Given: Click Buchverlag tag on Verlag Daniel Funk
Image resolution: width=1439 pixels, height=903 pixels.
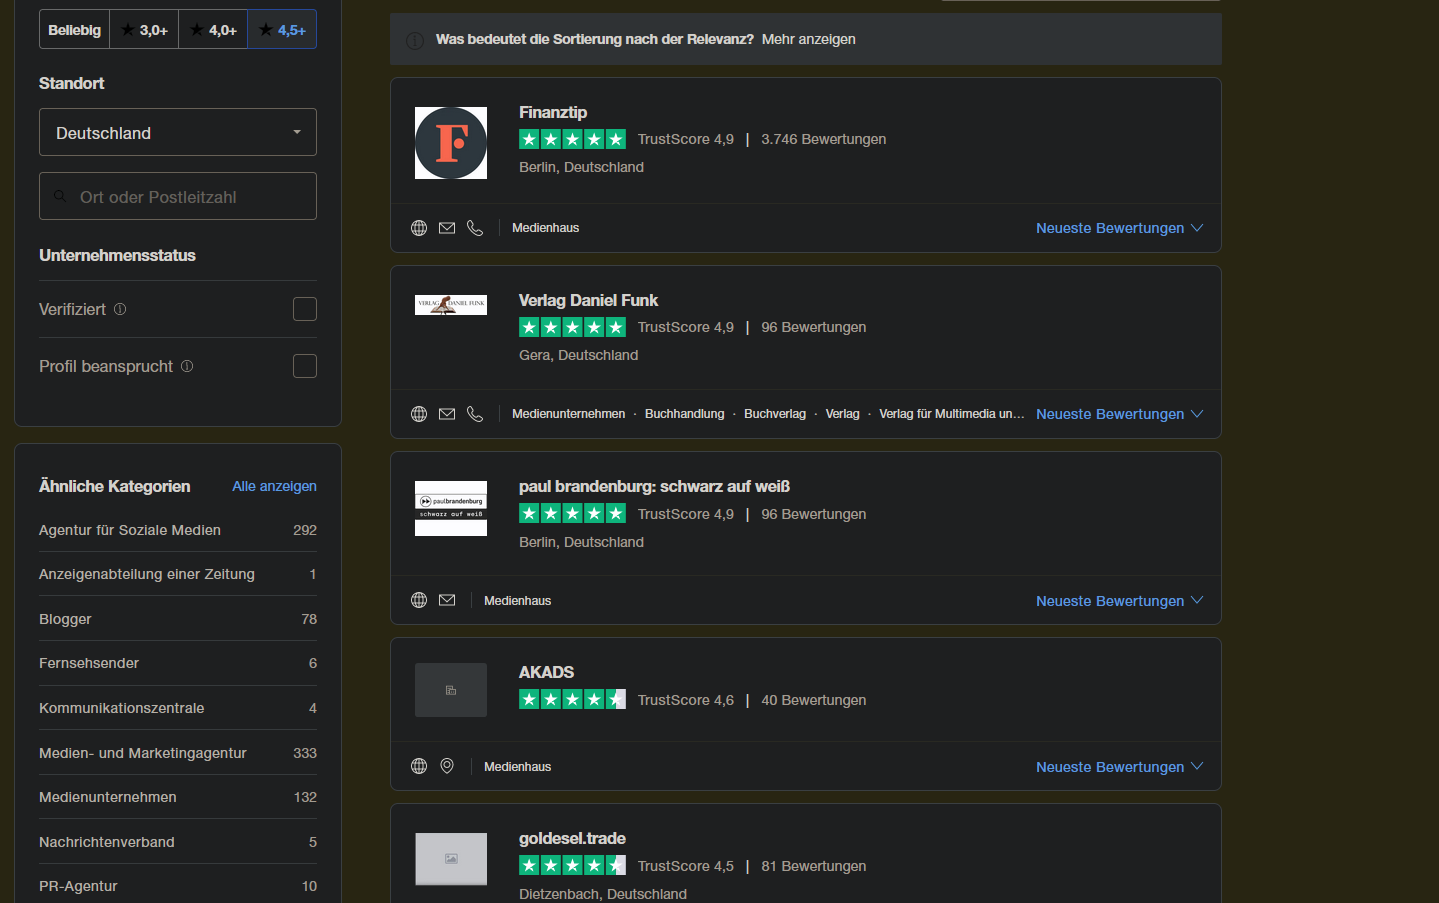Looking at the screenshot, I should (775, 414).
